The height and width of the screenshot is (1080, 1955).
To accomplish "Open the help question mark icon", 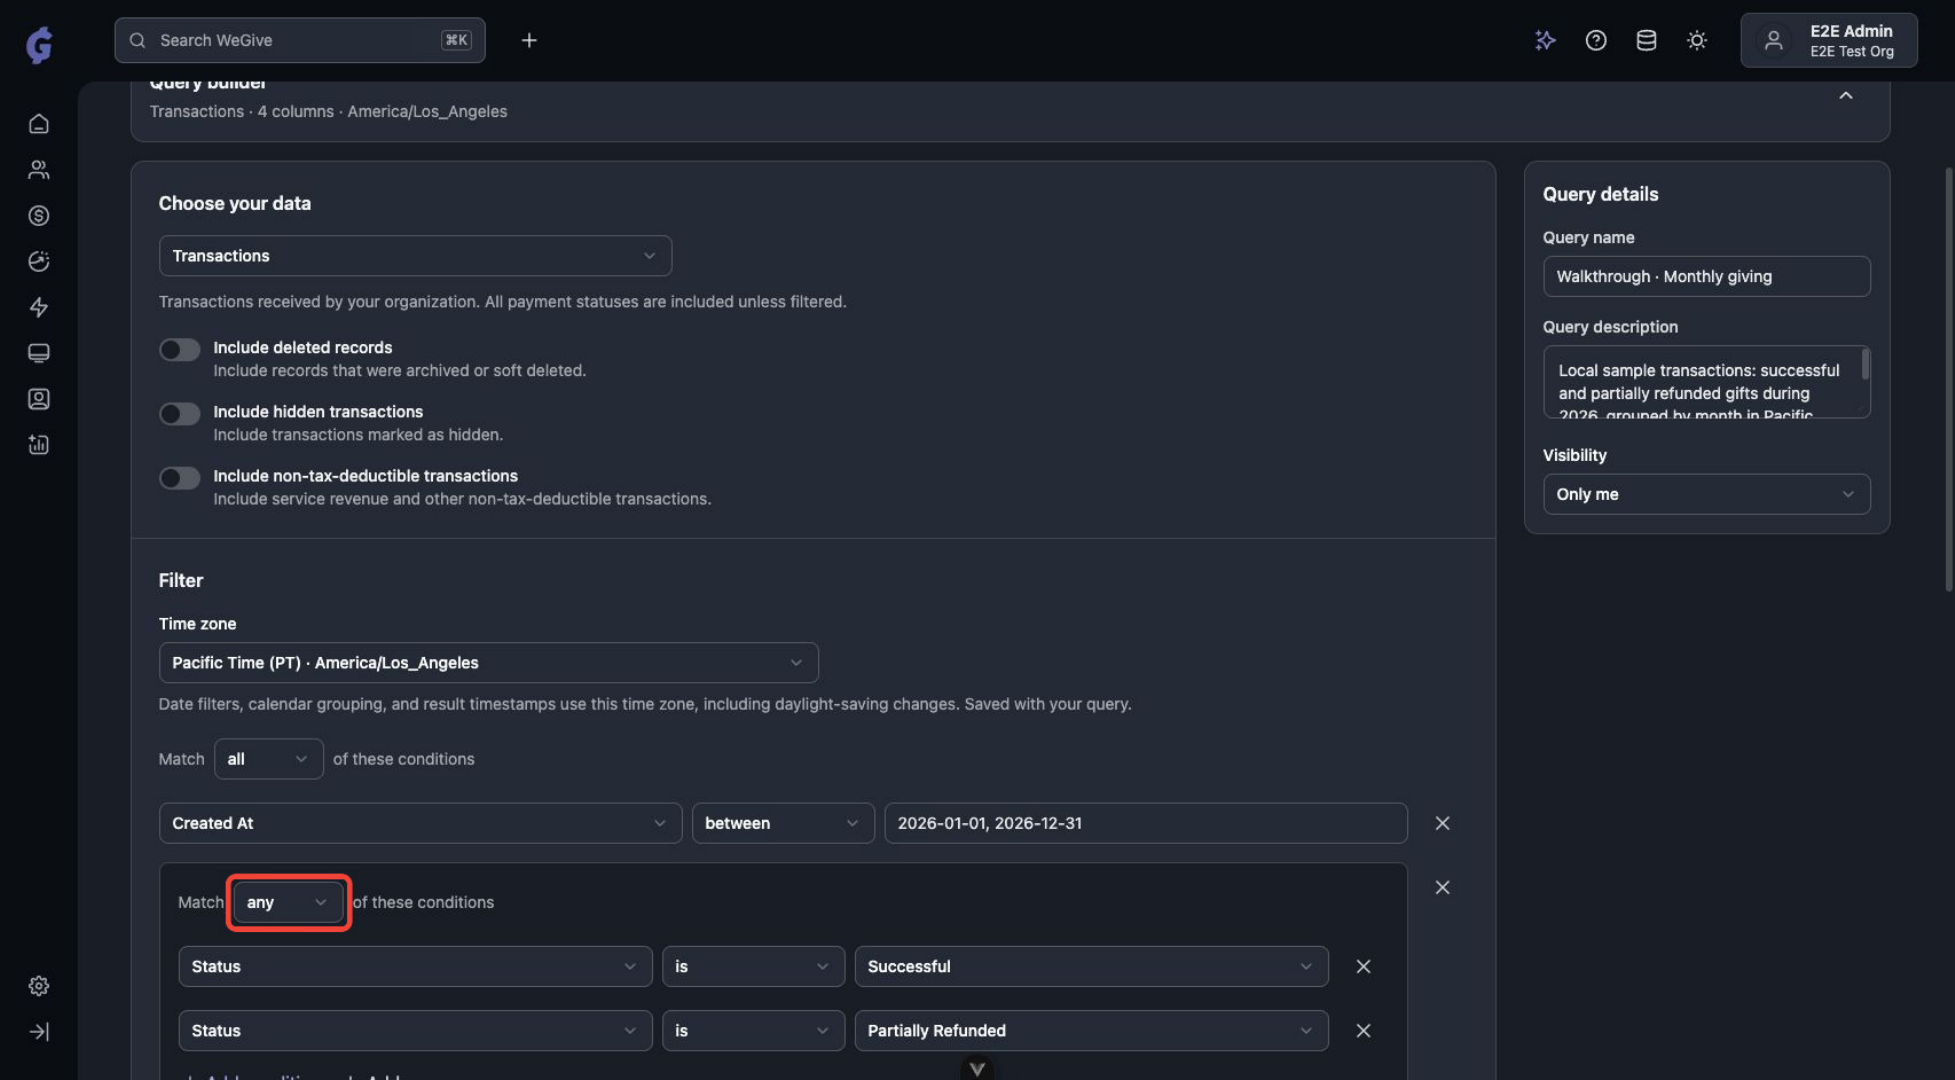I will [x=1596, y=40].
